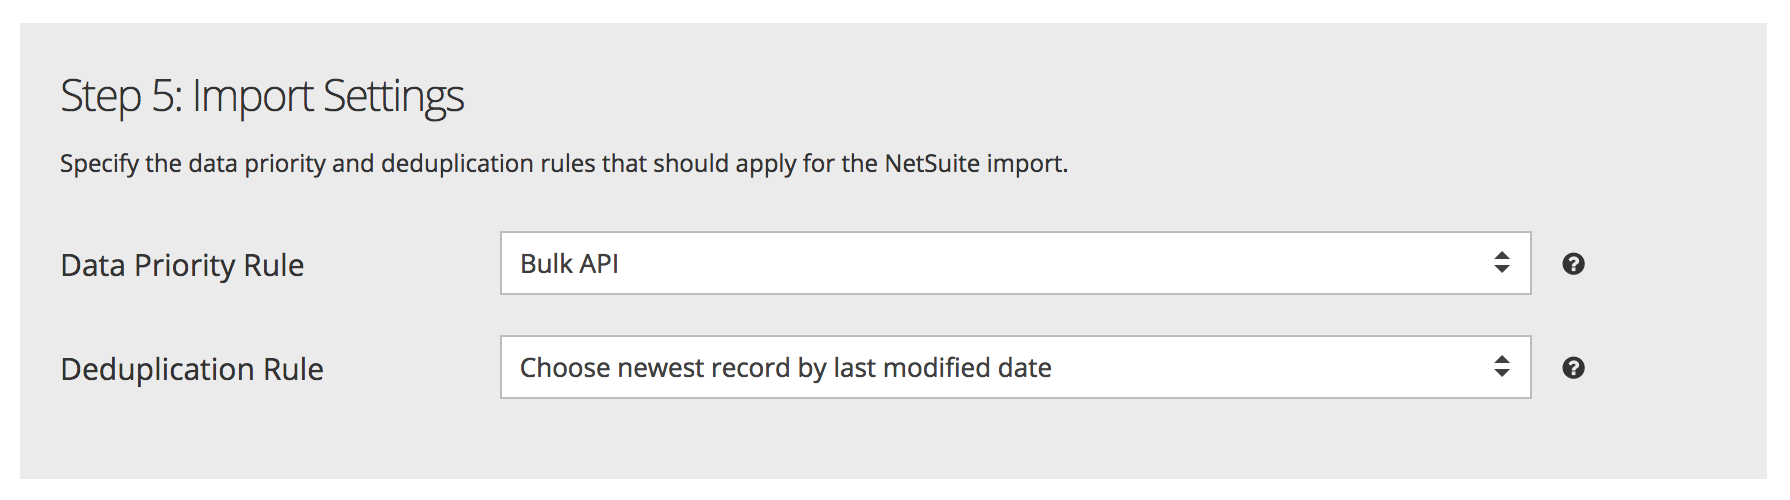Screen dimensions: 1790x500
Task: Click help icon beside Deduplication Rule
Action: click(1573, 368)
